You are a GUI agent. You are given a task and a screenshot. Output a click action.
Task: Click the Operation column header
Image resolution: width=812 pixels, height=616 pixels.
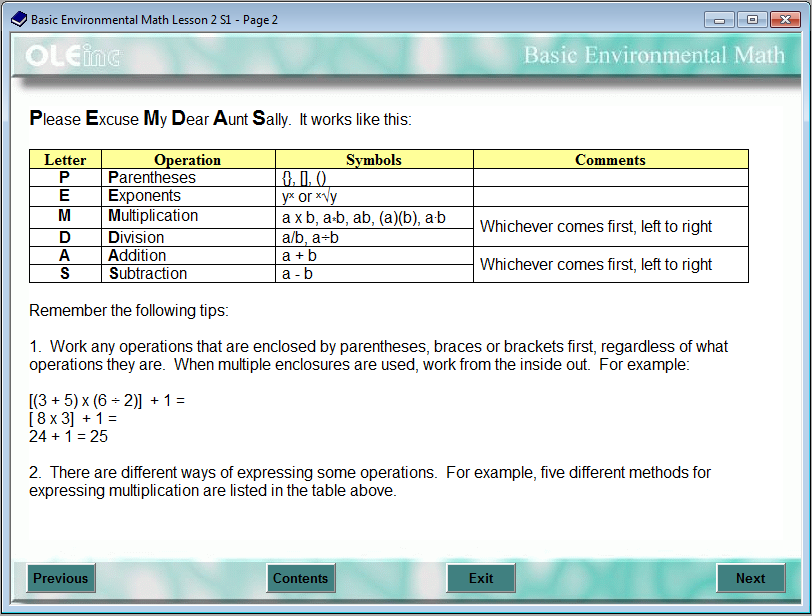[188, 160]
